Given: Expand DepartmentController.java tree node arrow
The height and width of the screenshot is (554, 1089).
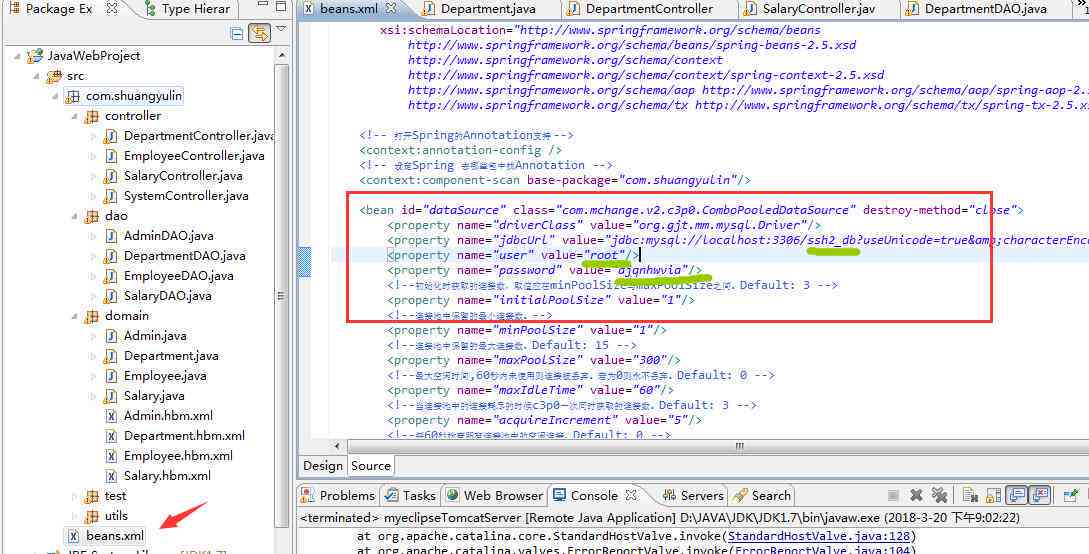Looking at the screenshot, I should point(94,137).
